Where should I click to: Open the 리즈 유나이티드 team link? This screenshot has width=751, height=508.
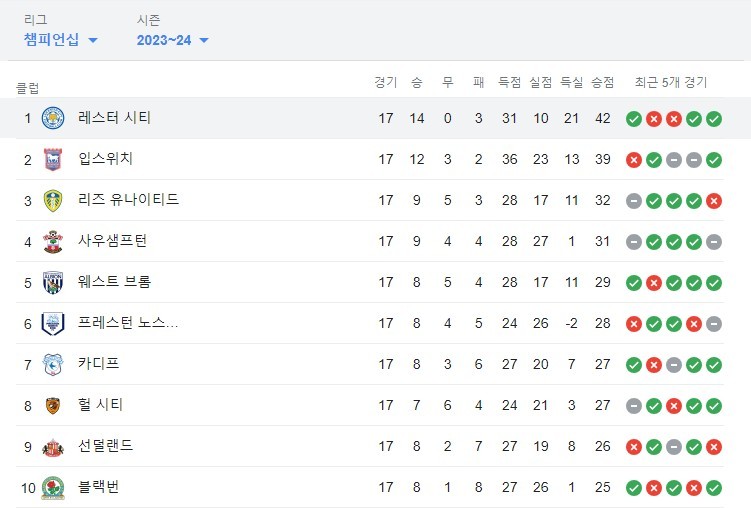[x=128, y=200]
